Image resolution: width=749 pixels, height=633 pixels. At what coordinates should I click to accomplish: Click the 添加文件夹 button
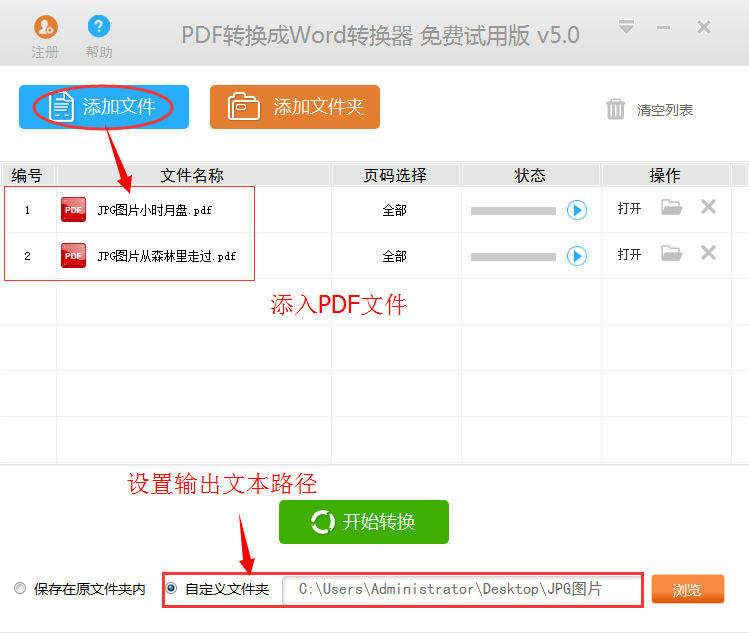295,107
